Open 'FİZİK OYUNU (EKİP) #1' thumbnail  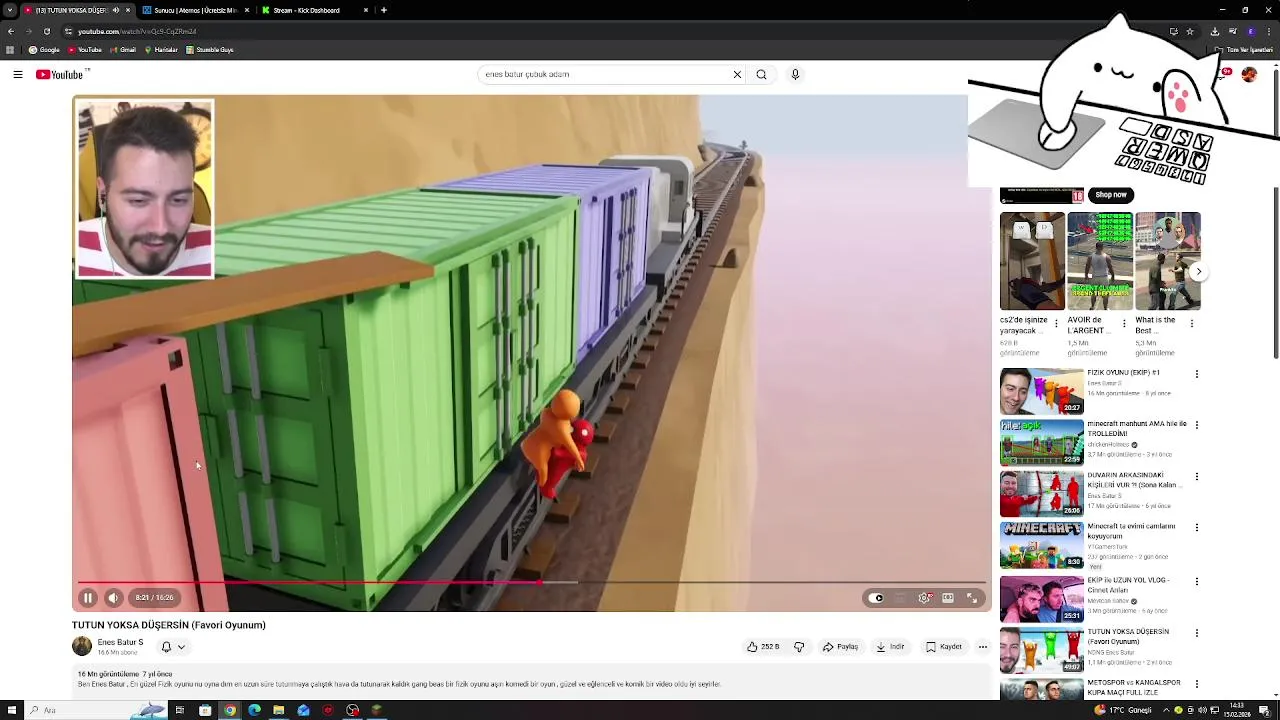(1041, 391)
